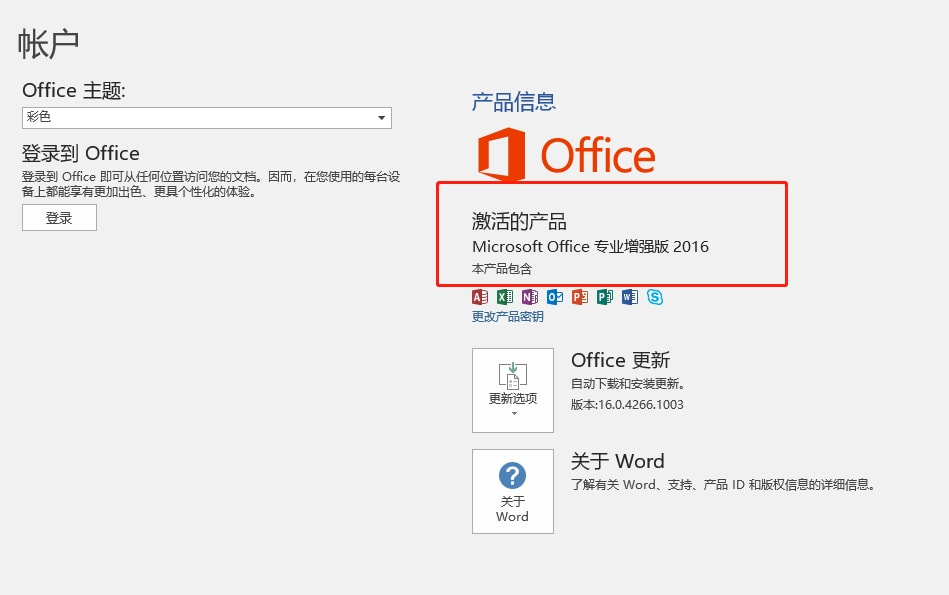Screen dimensions: 949x595
Task: Click the 产品信息 heading
Action: (514, 102)
